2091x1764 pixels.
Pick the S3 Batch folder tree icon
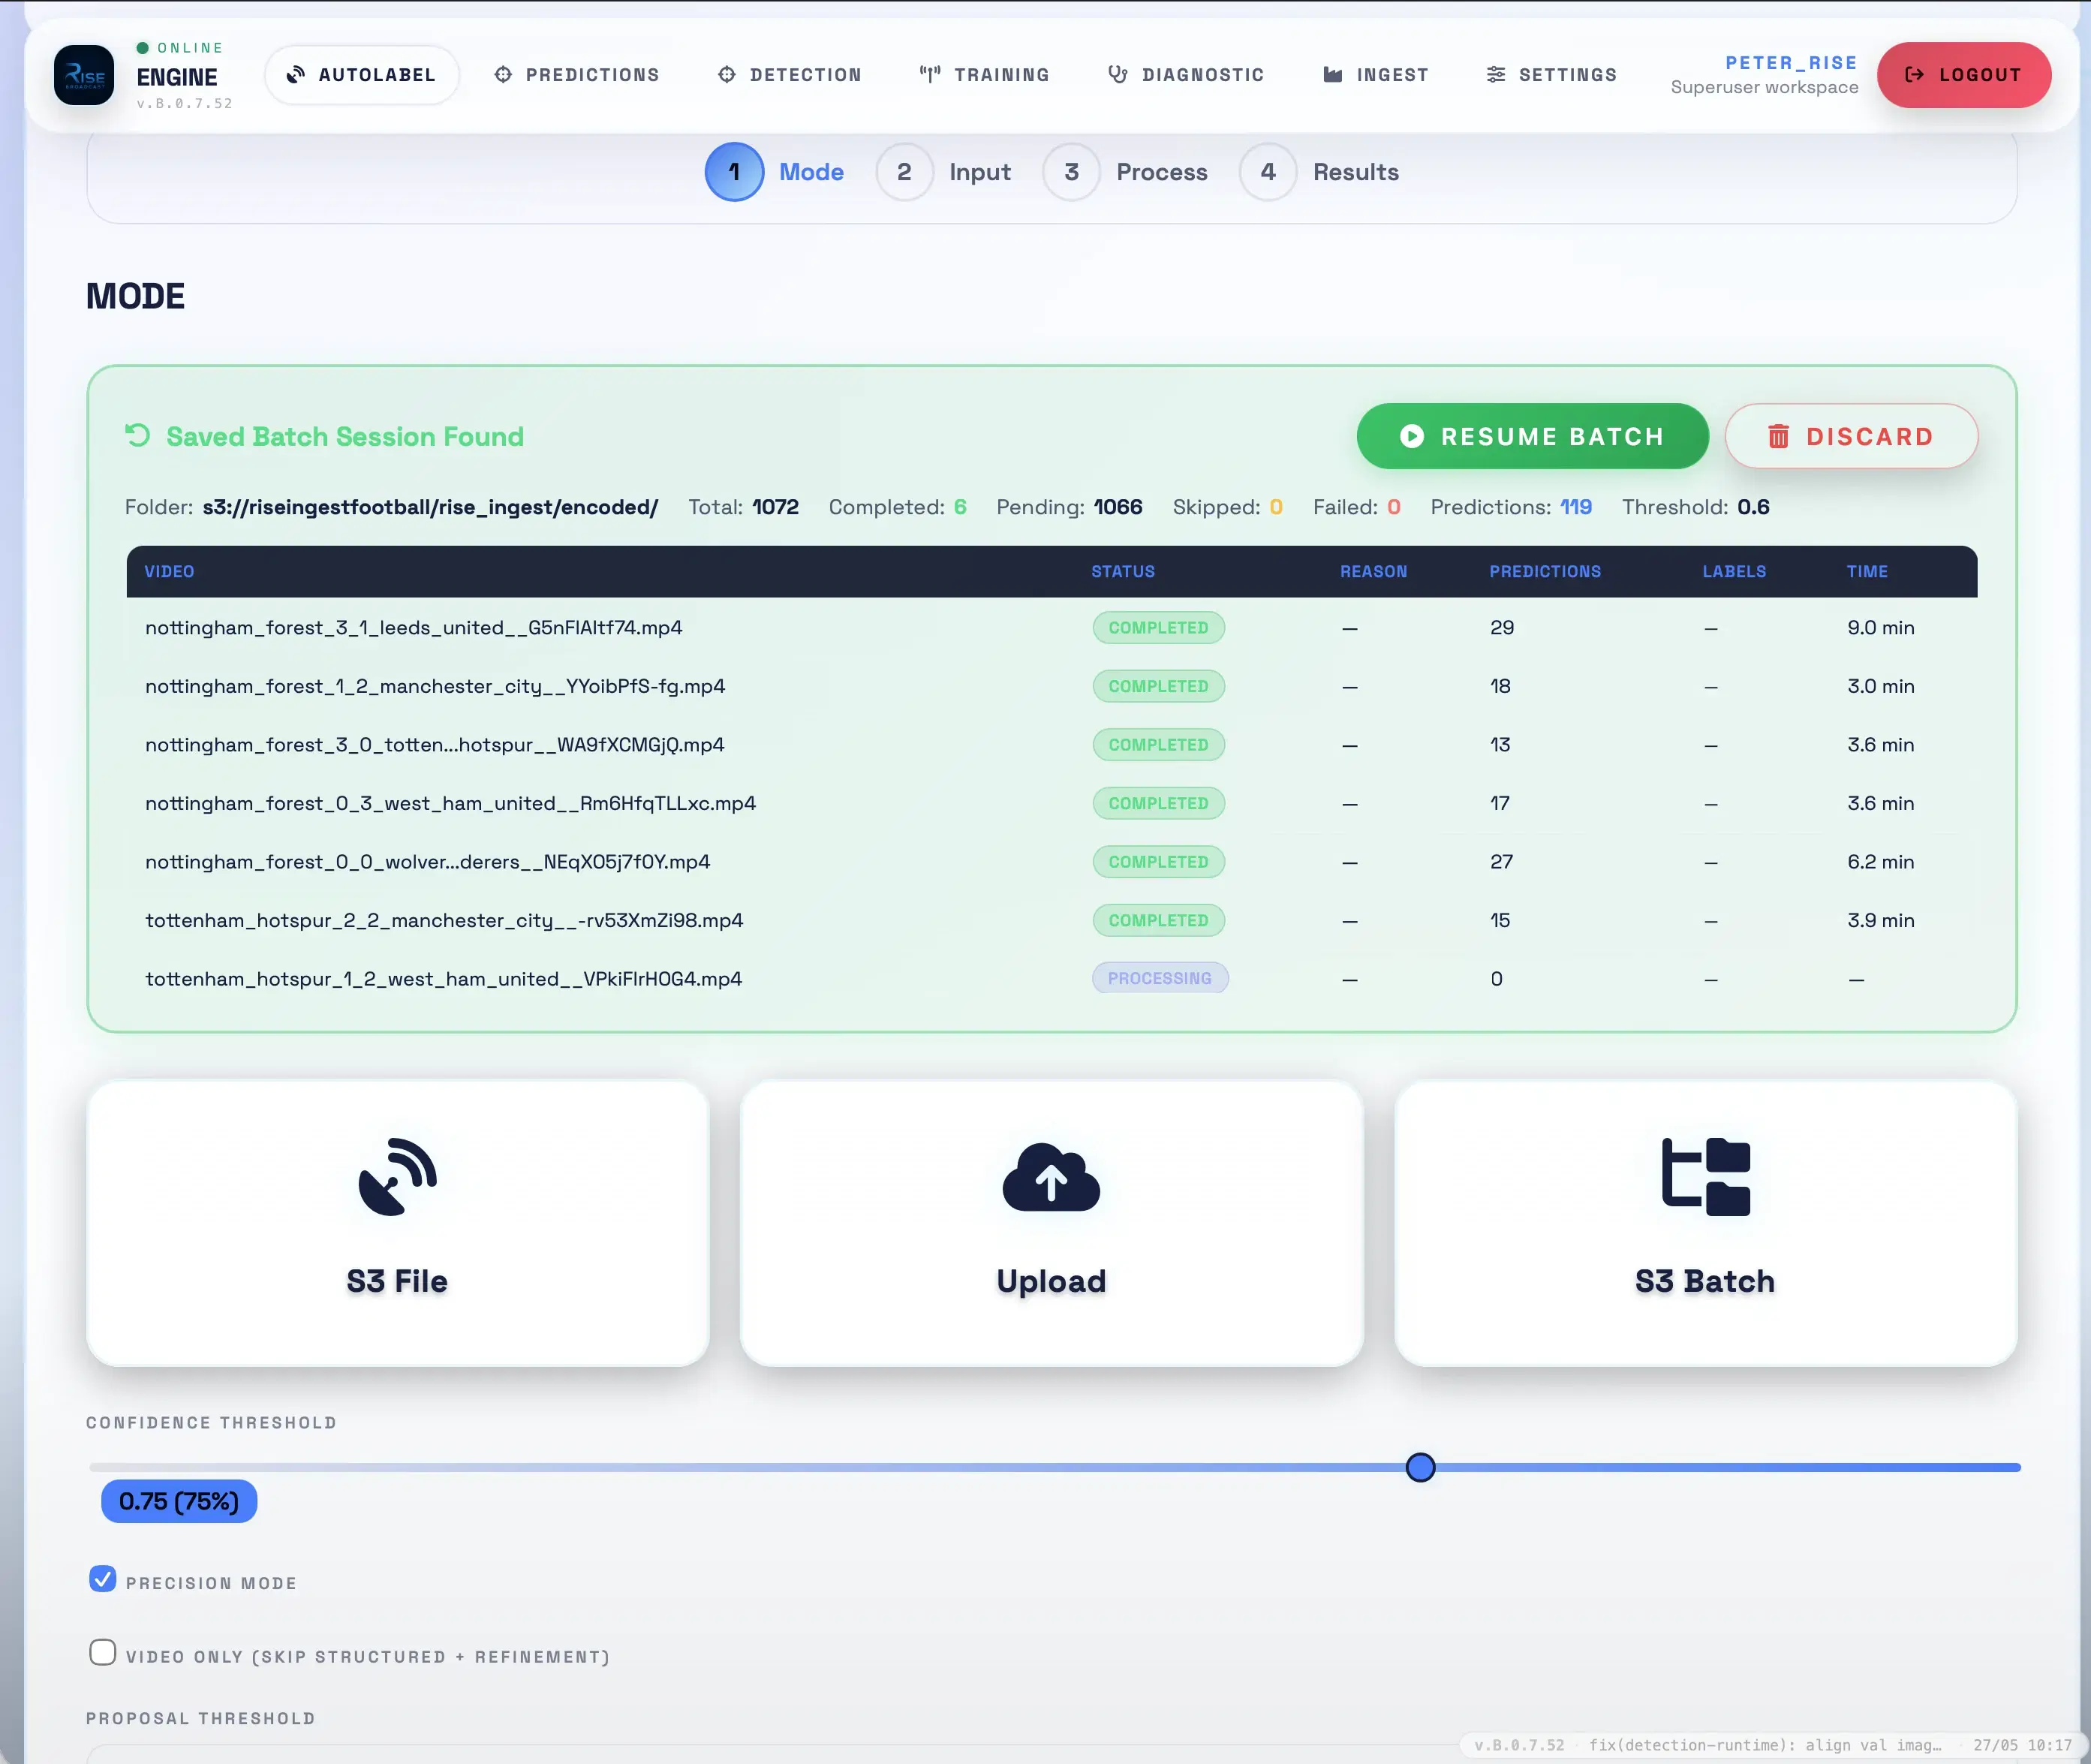pyautogui.click(x=1706, y=1177)
